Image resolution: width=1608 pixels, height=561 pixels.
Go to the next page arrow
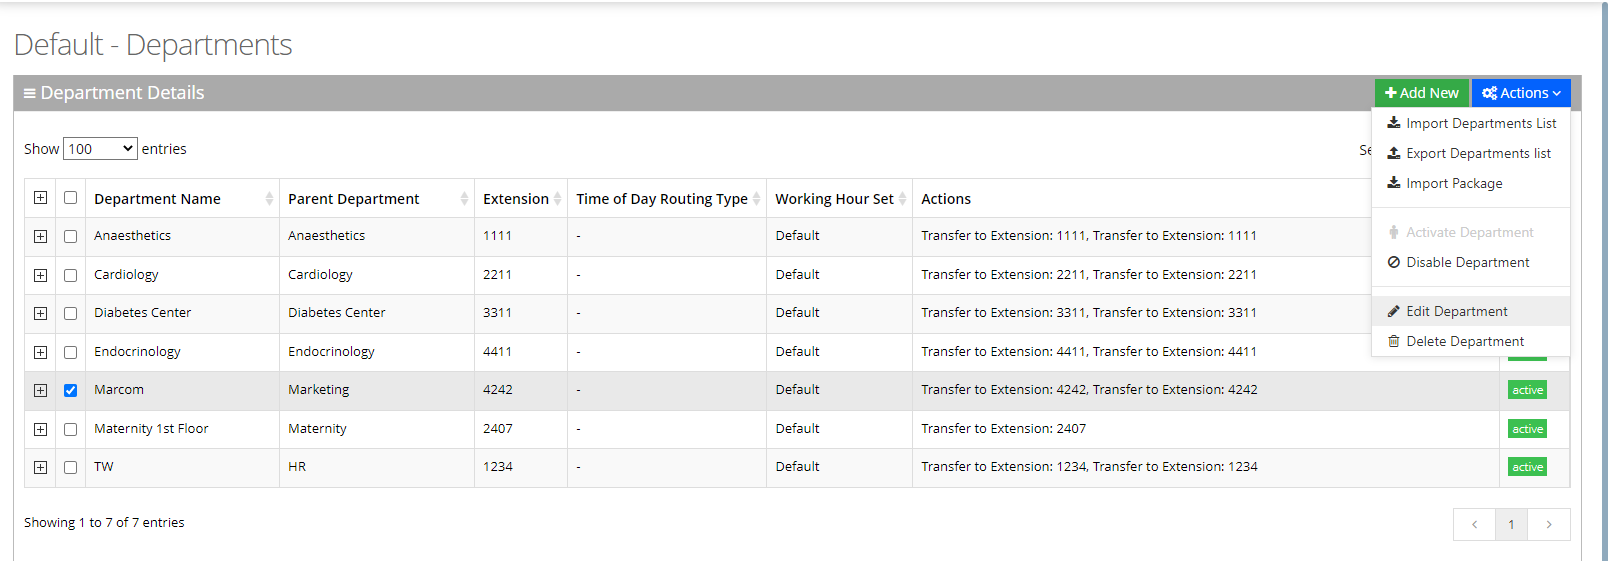point(1548,524)
